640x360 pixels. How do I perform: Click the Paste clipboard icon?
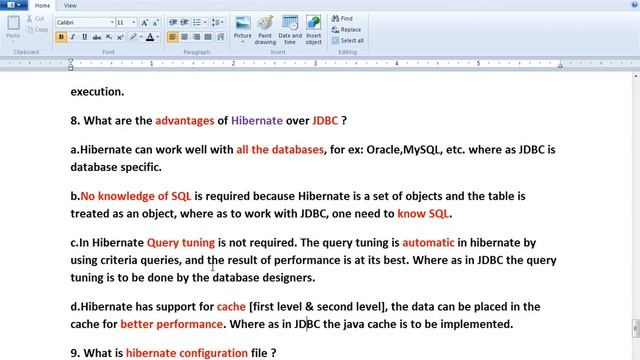point(13,23)
